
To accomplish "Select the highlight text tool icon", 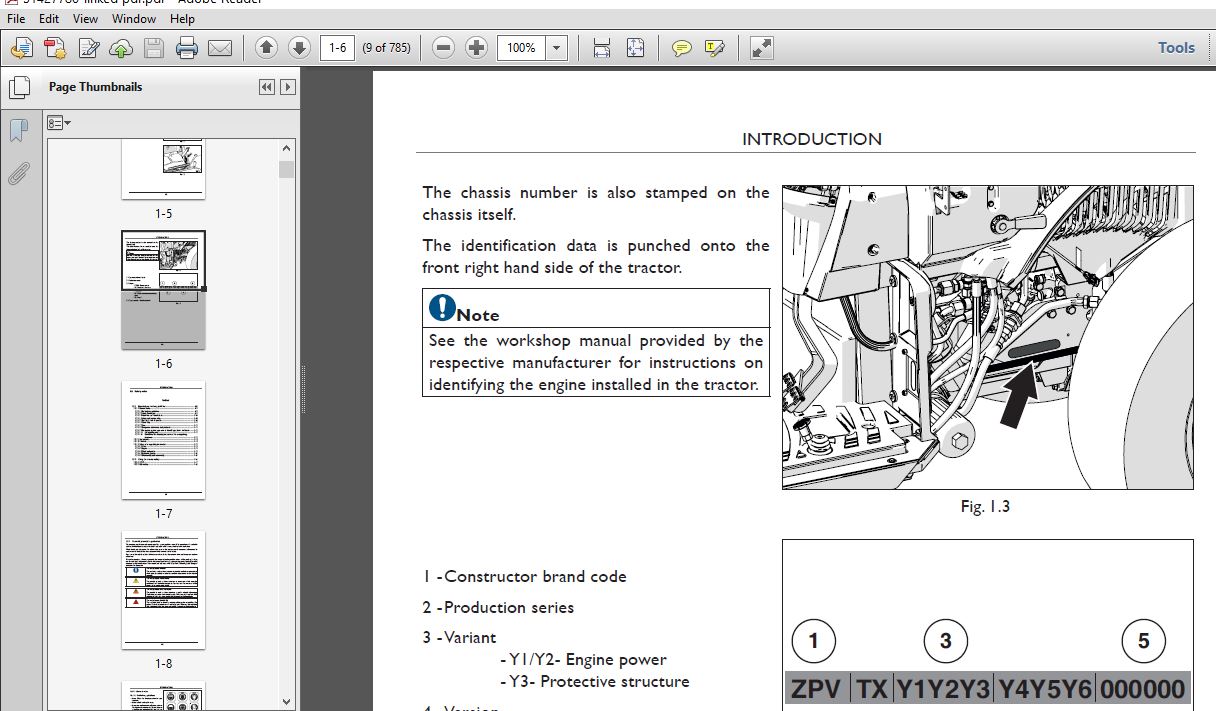I will click(x=714, y=47).
